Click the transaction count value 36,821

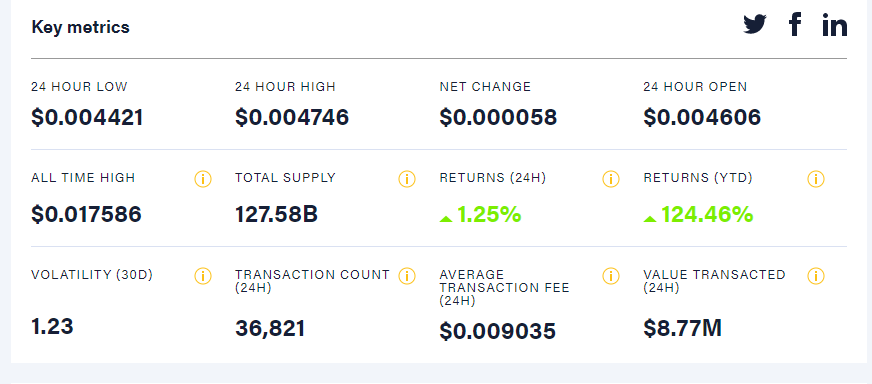click(x=270, y=328)
